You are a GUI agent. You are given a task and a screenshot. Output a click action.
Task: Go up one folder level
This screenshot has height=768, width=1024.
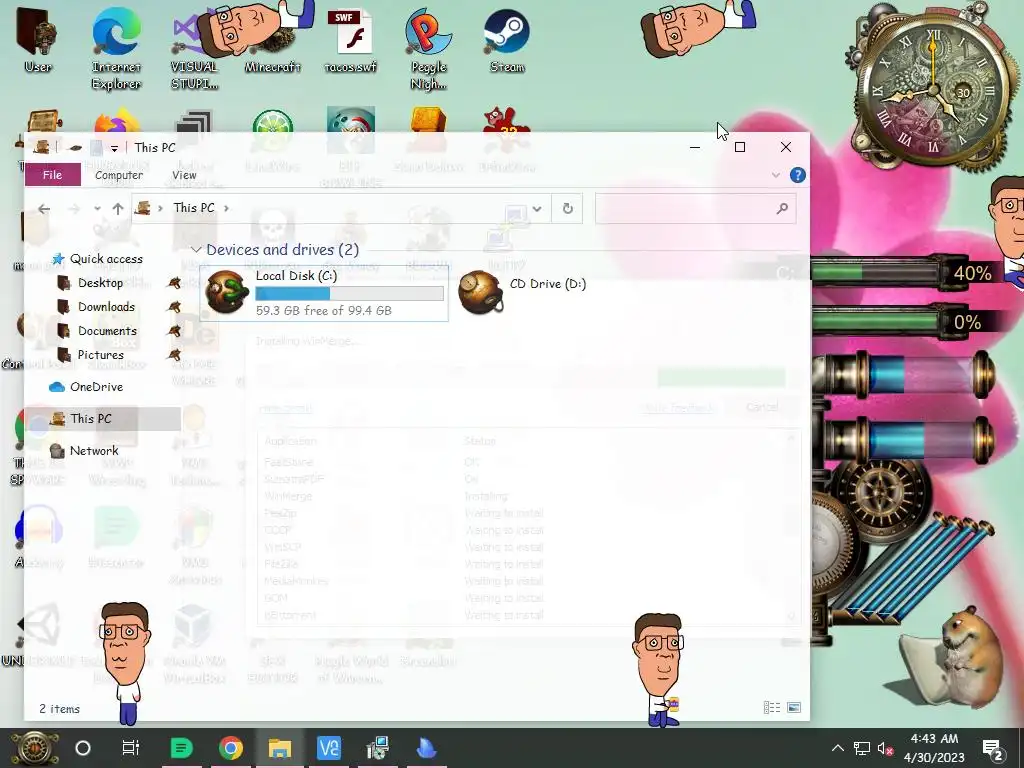point(118,209)
